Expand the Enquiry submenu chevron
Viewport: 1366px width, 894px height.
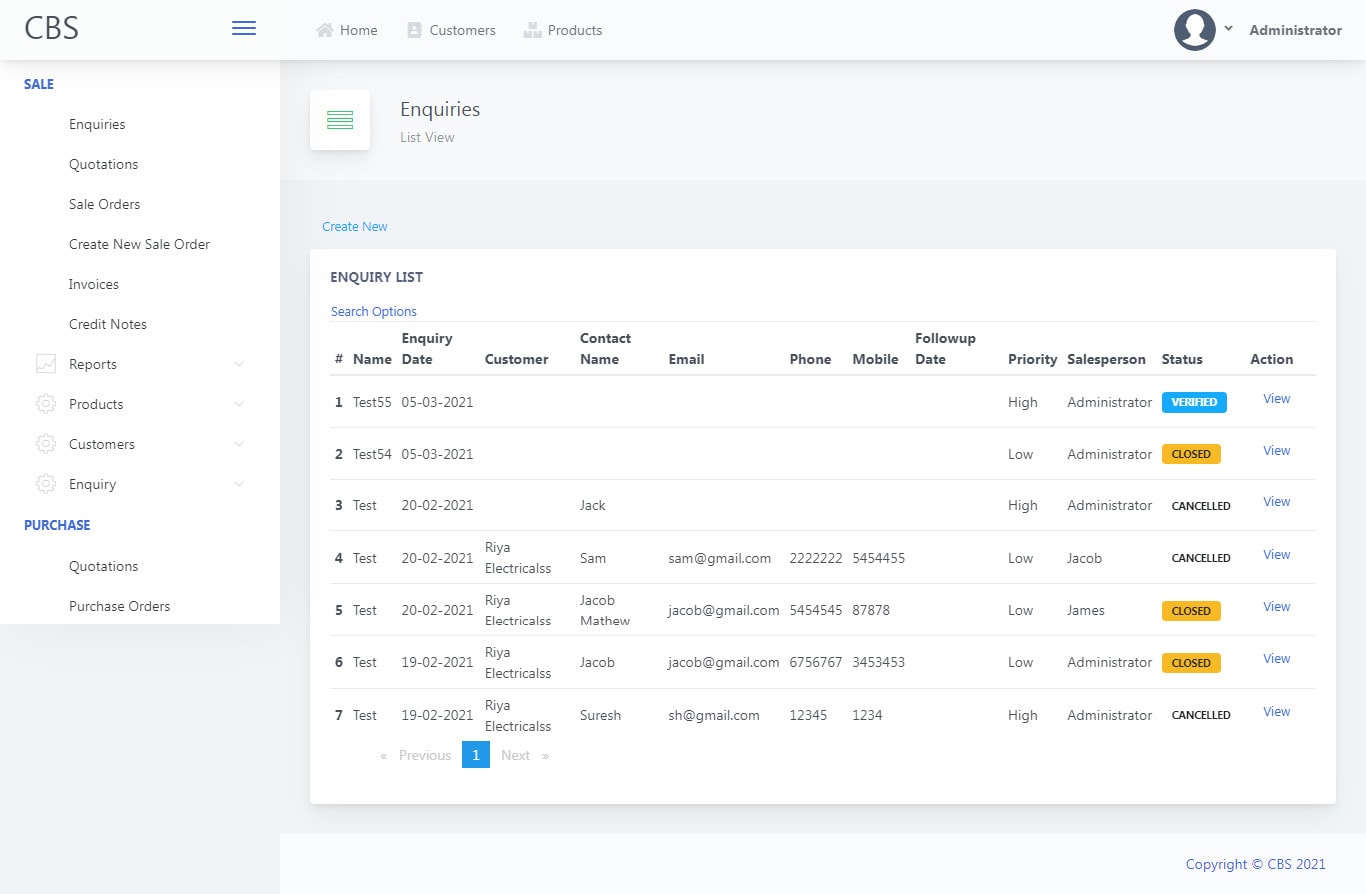click(239, 484)
